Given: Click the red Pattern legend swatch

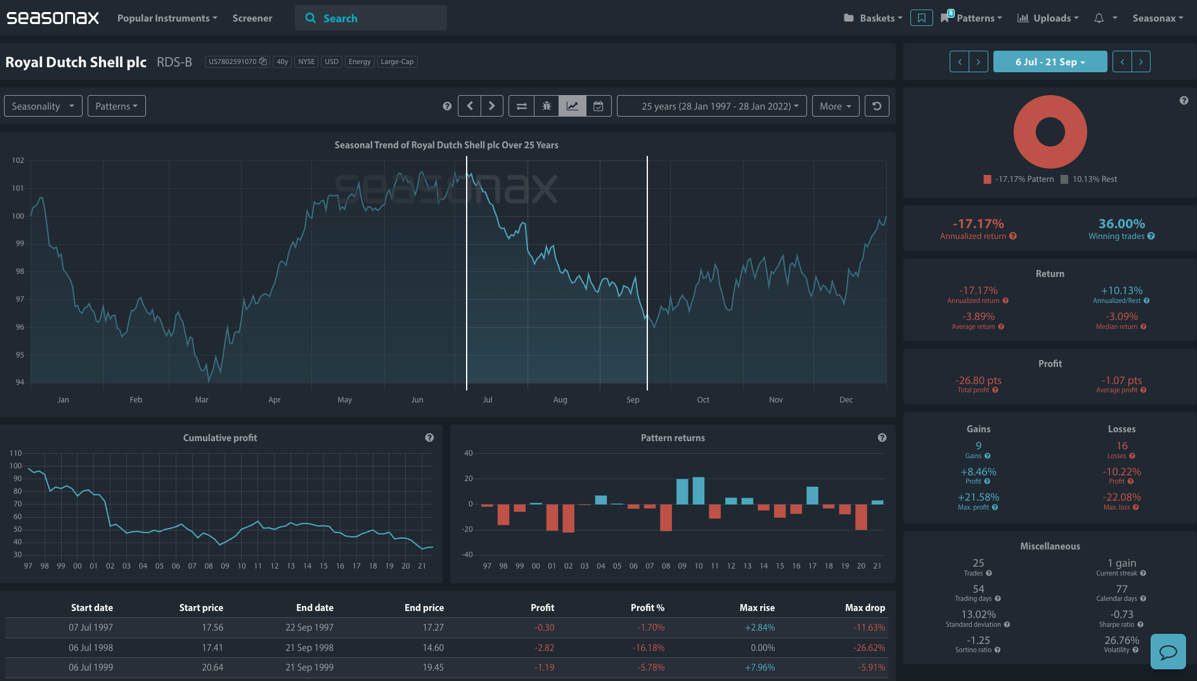Looking at the screenshot, I should point(987,179).
